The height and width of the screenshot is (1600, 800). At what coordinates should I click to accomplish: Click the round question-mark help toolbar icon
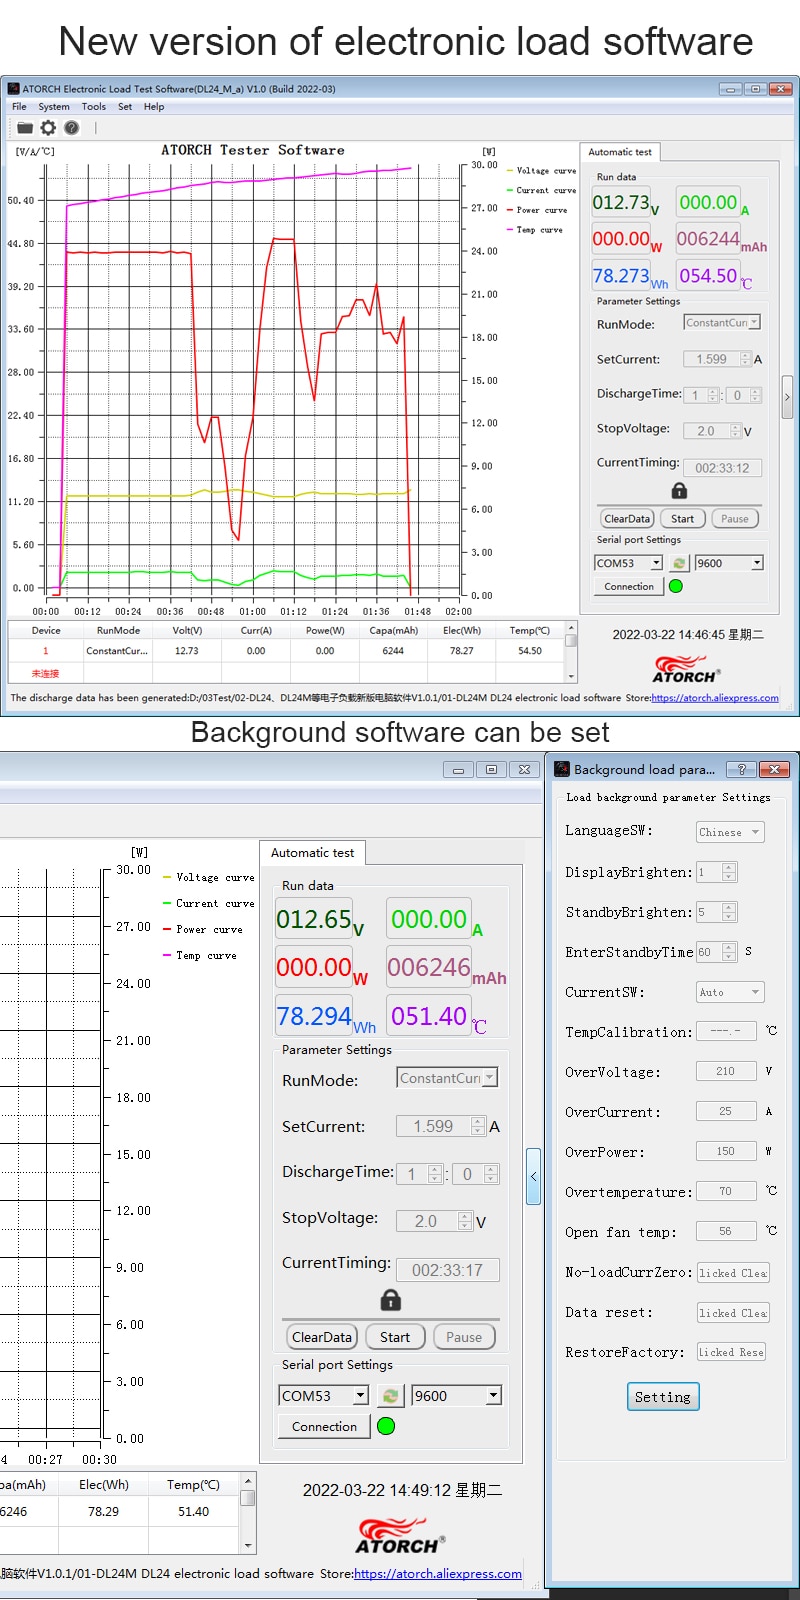(72, 127)
